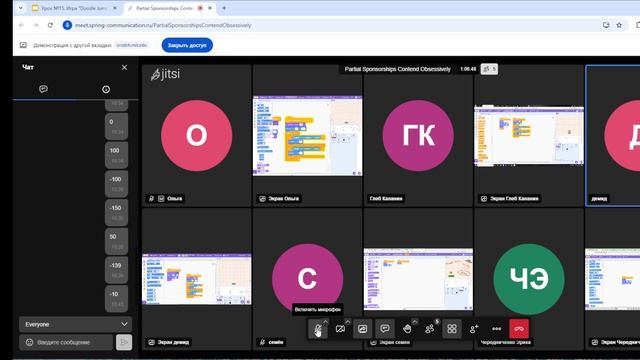Click the meeting title 'Partial Sponsorships Contend Obsessively'
This screenshot has height=360, width=640.
coord(398,69)
